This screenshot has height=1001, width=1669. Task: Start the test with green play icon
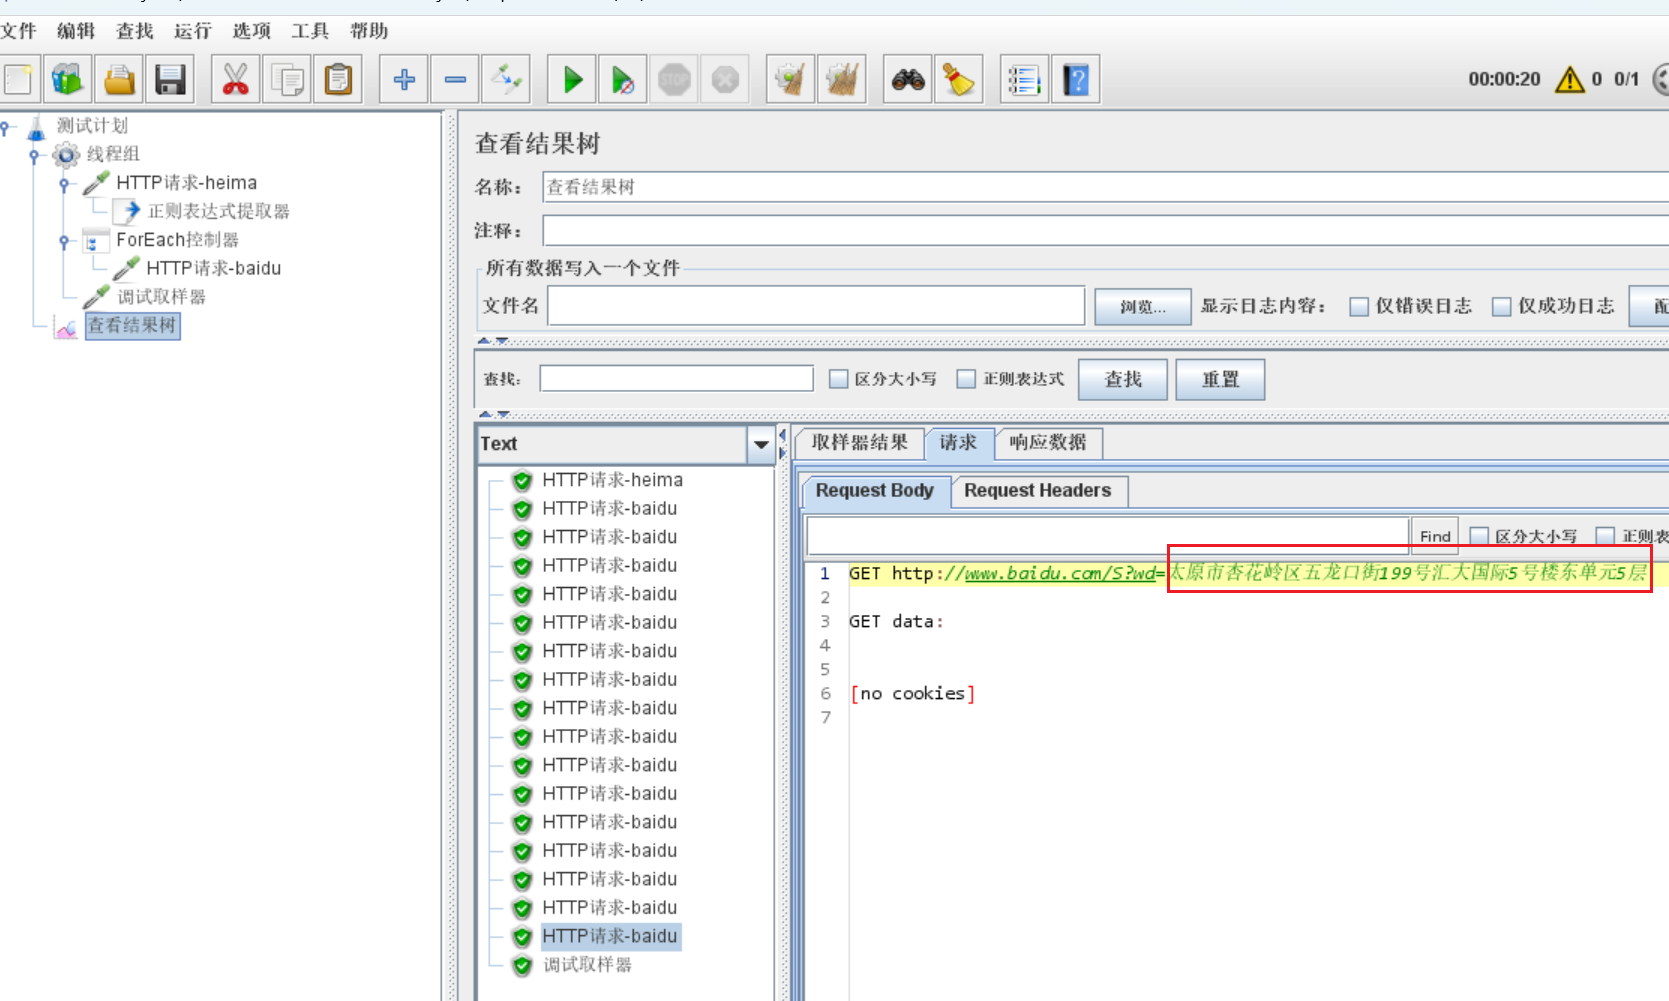[572, 79]
